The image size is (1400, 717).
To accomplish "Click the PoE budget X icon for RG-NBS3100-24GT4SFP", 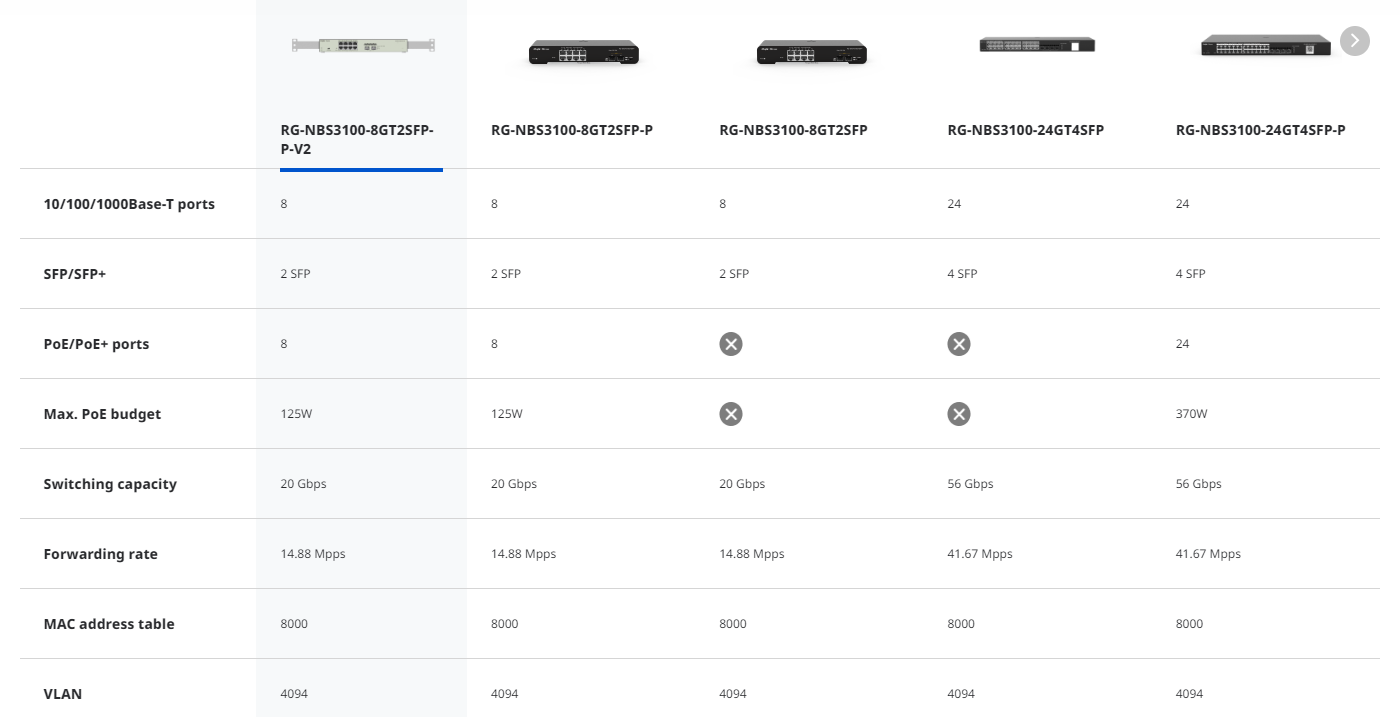I will click(x=959, y=414).
